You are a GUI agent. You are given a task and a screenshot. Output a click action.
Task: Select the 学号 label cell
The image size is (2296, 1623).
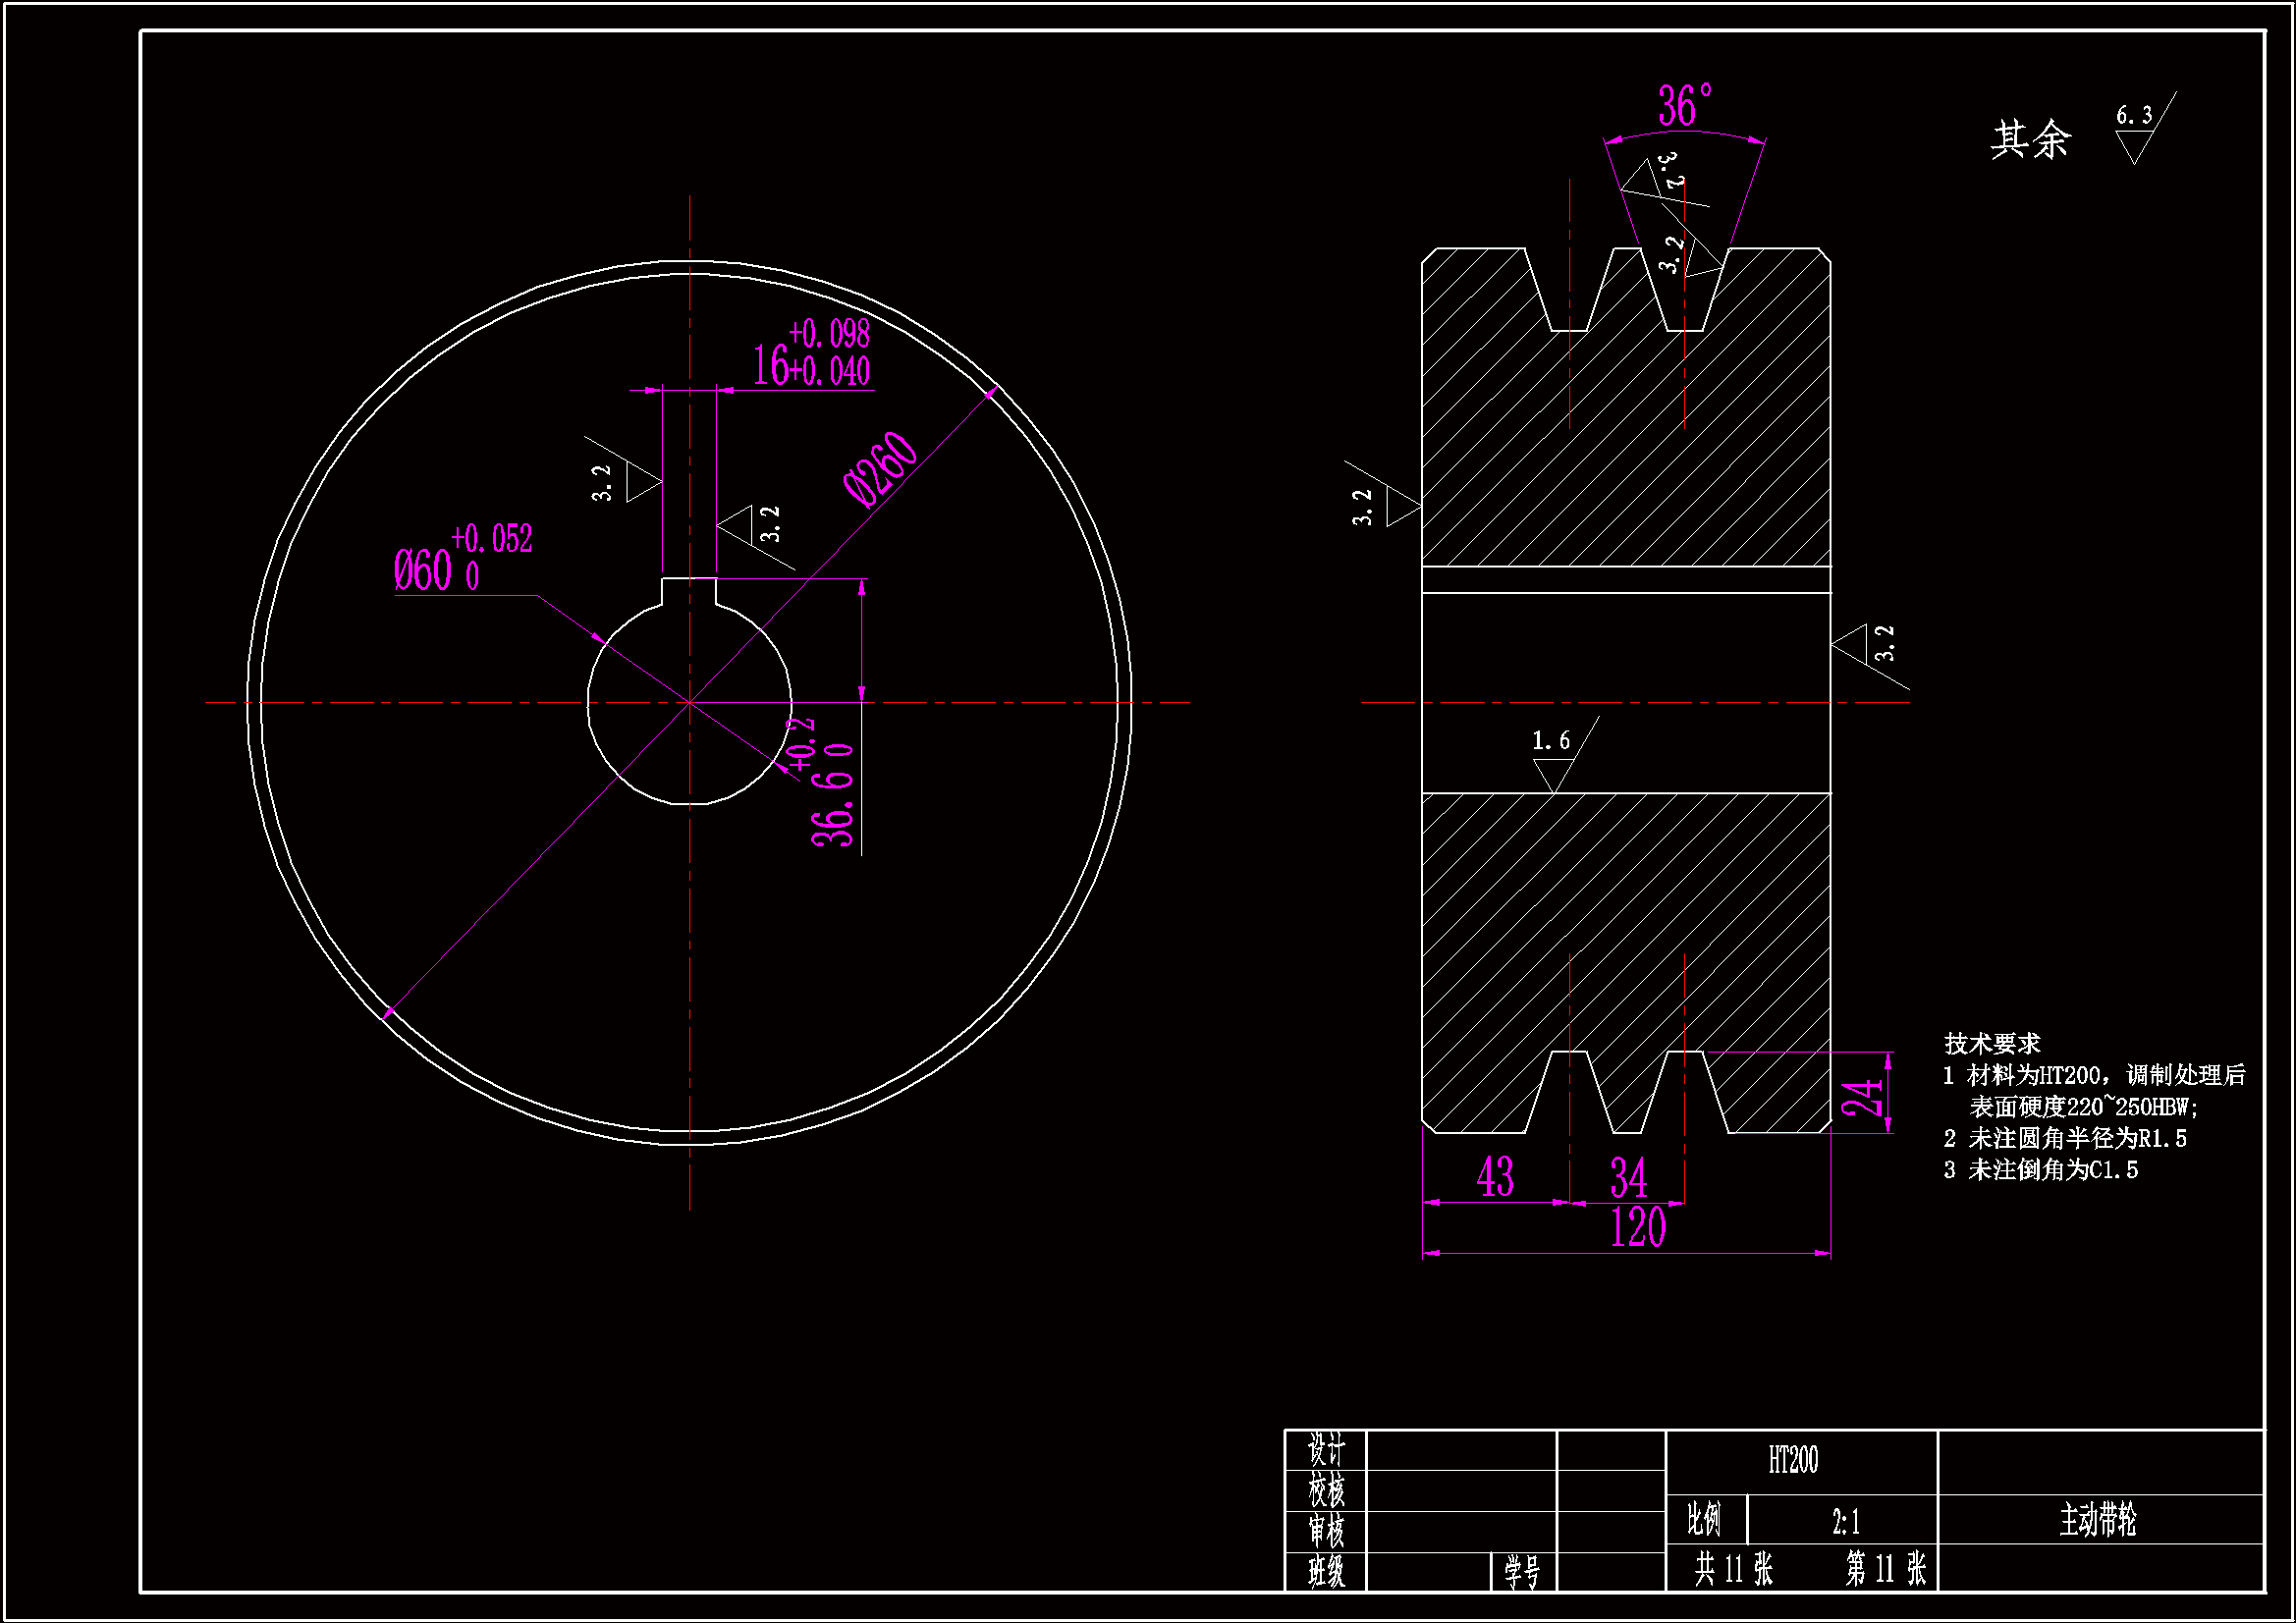pos(1523,1572)
